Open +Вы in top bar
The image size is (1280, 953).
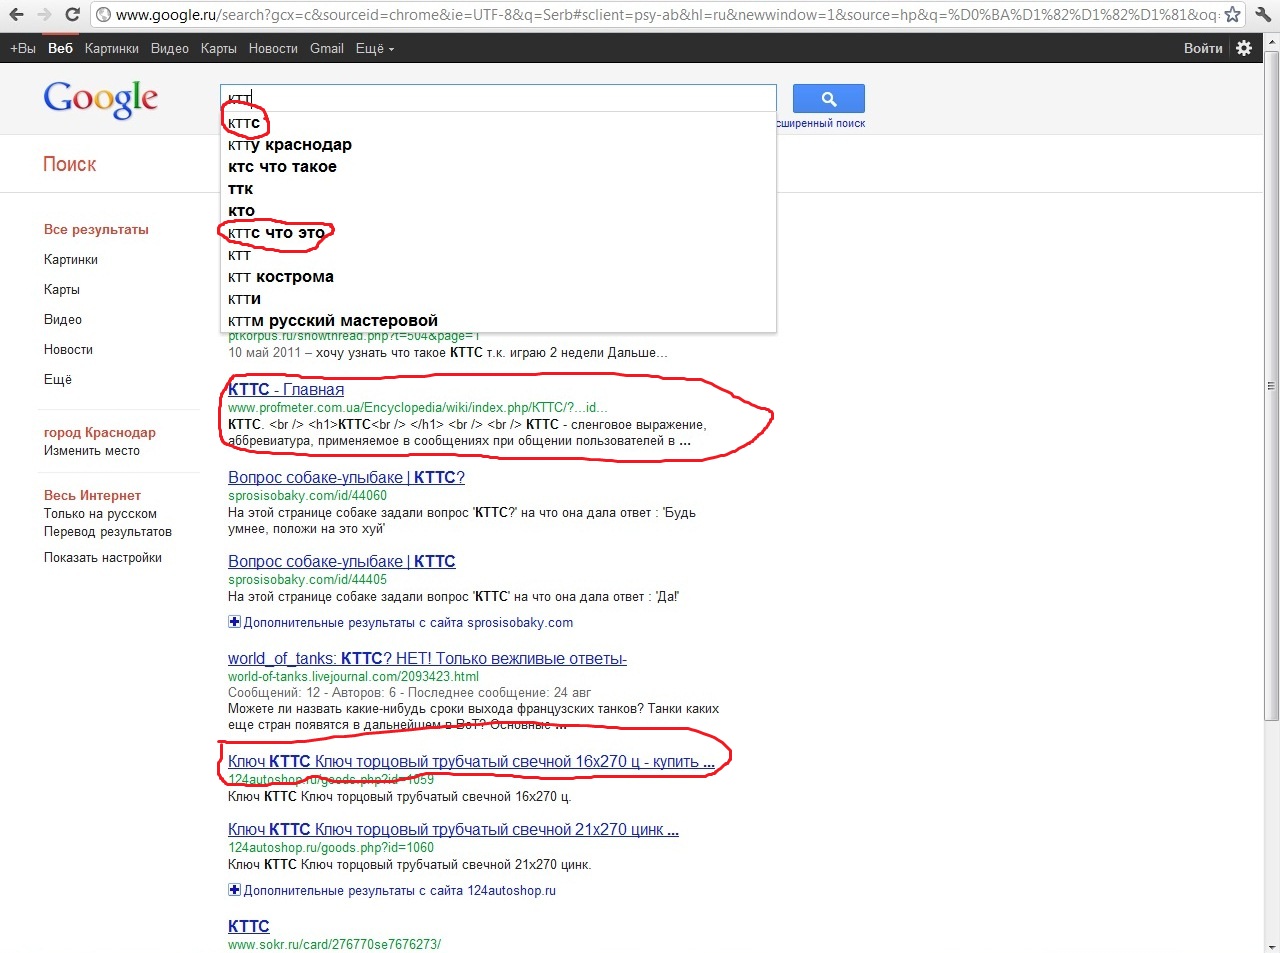(x=22, y=48)
